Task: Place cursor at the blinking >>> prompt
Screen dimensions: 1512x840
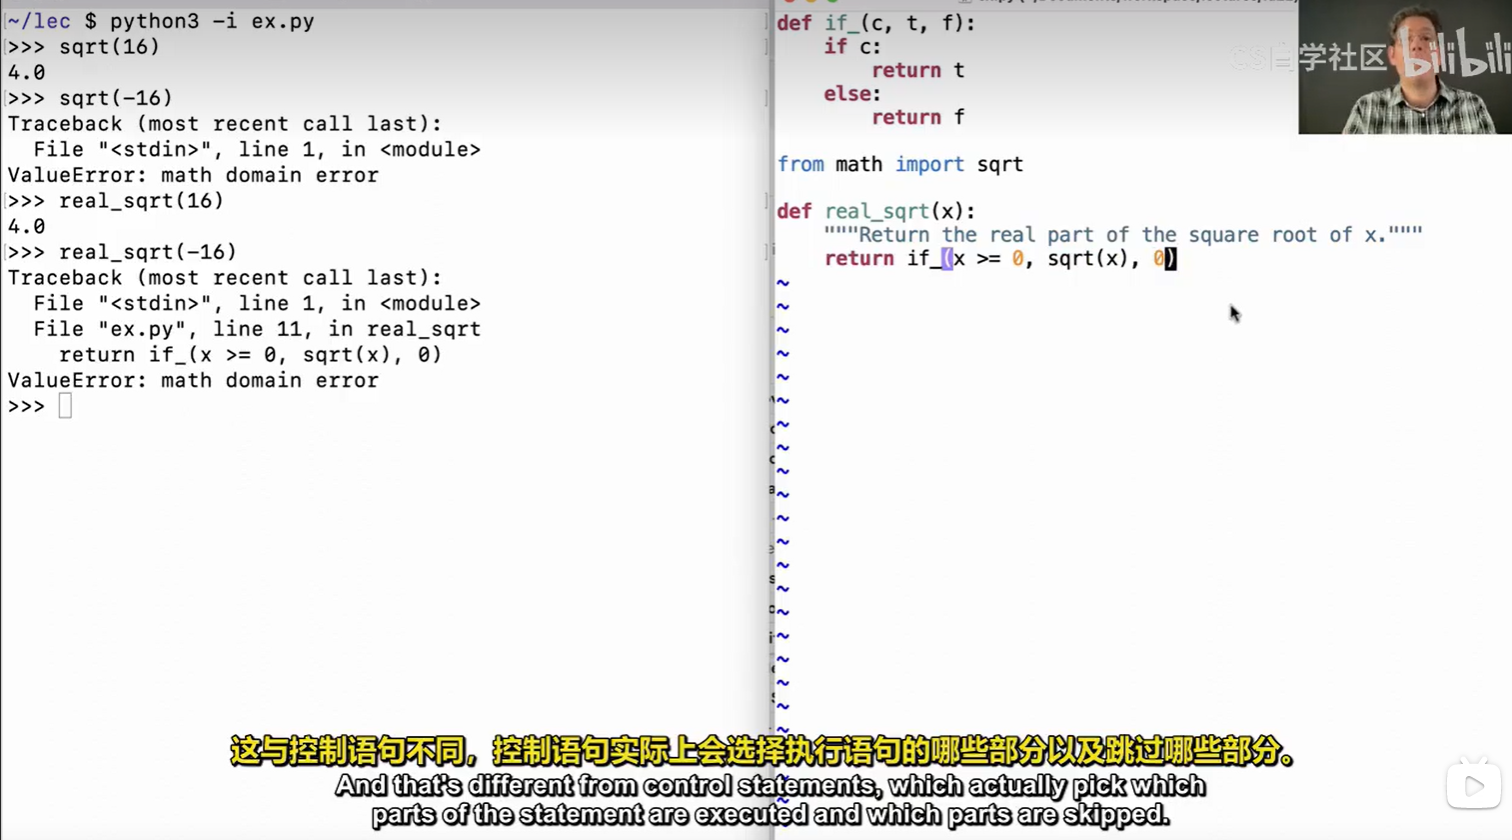Action: coord(65,405)
